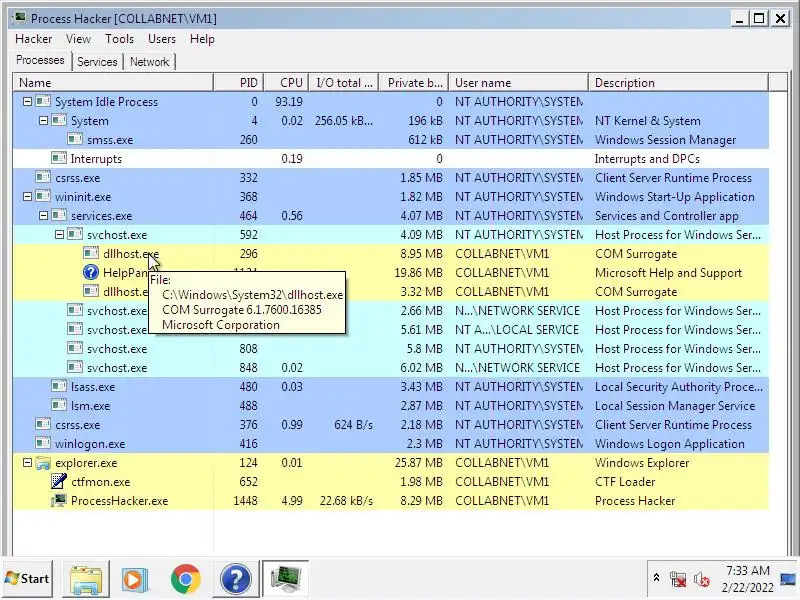The image size is (800, 600).
Task: Click the winlogon.exe process icon
Action: (x=43, y=443)
